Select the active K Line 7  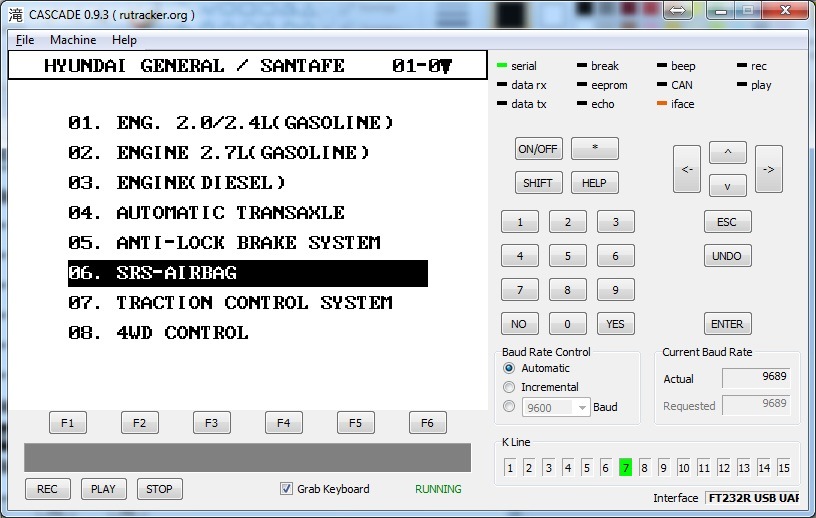tap(626, 468)
